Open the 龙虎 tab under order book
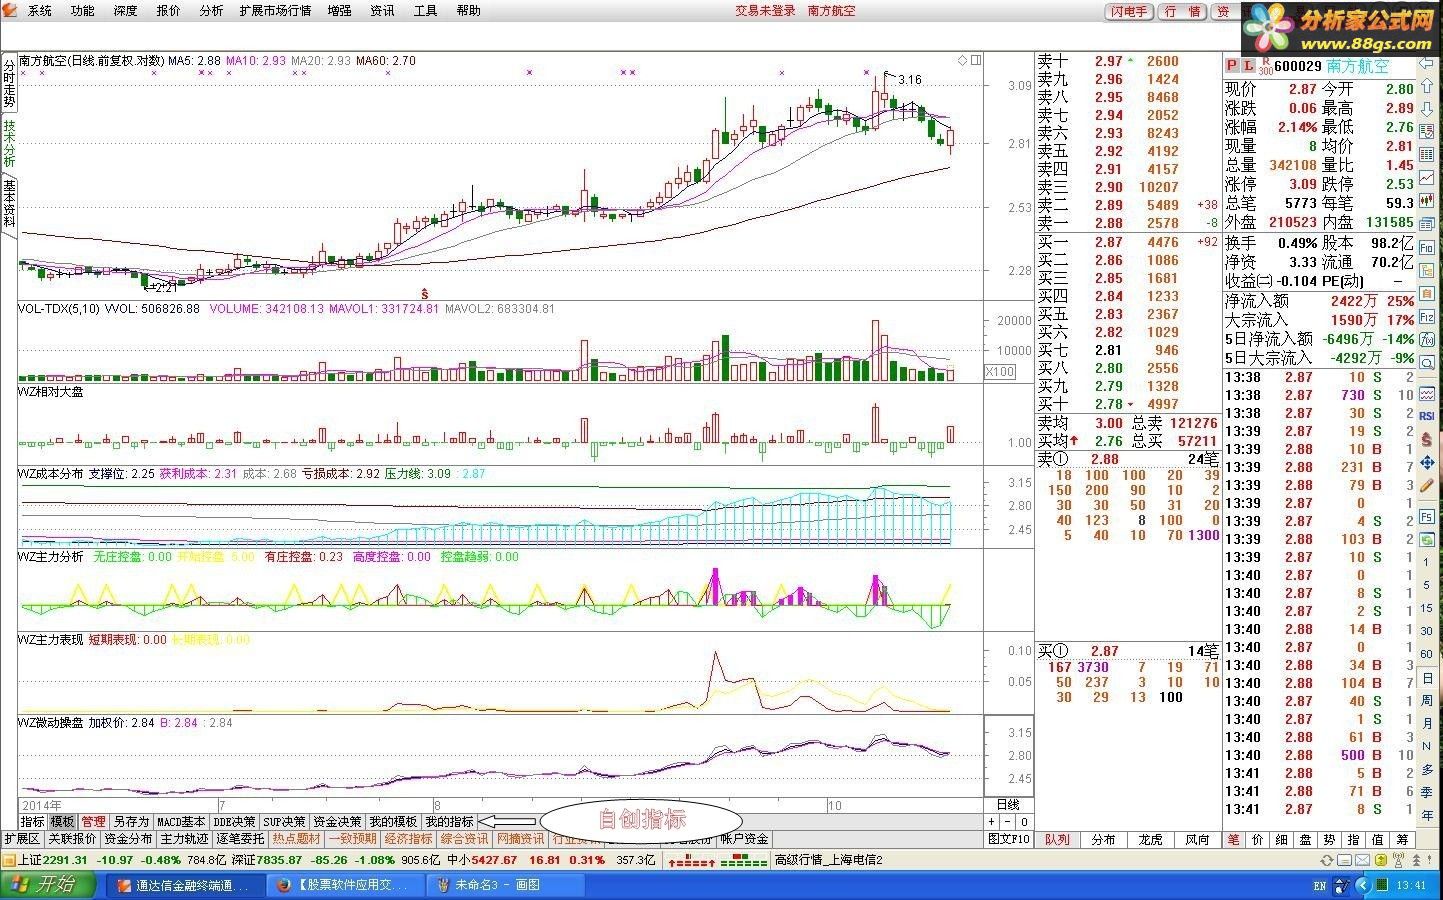1443x900 pixels. [x=1150, y=840]
